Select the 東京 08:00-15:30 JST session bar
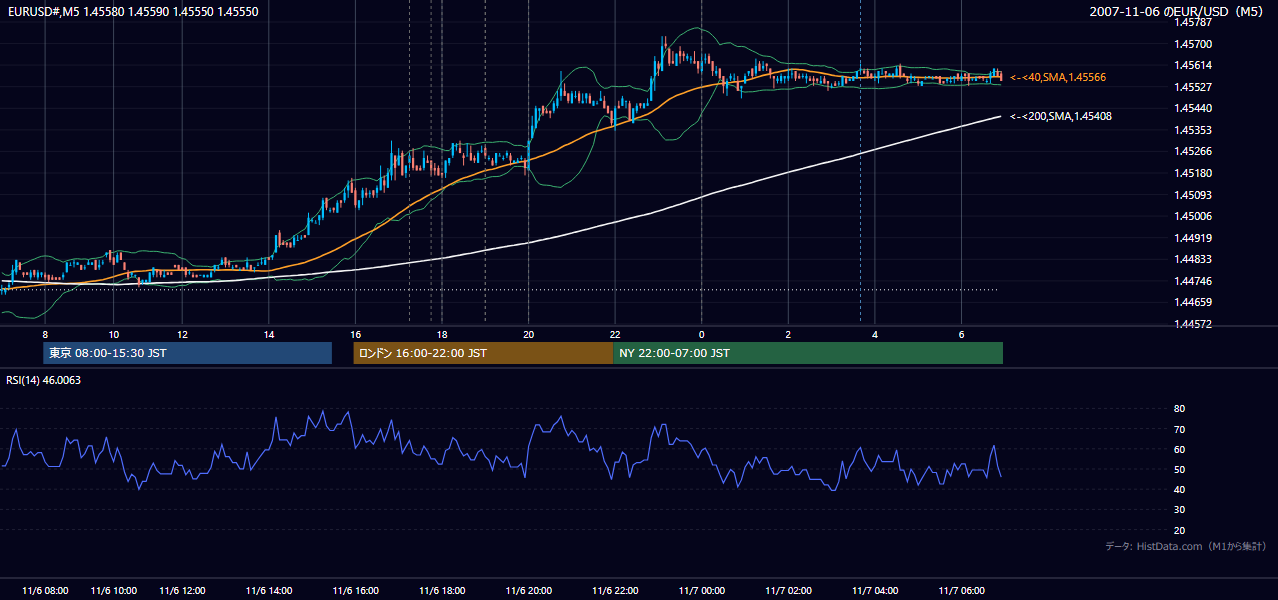This screenshot has height=600, width=1278. pos(188,353)
